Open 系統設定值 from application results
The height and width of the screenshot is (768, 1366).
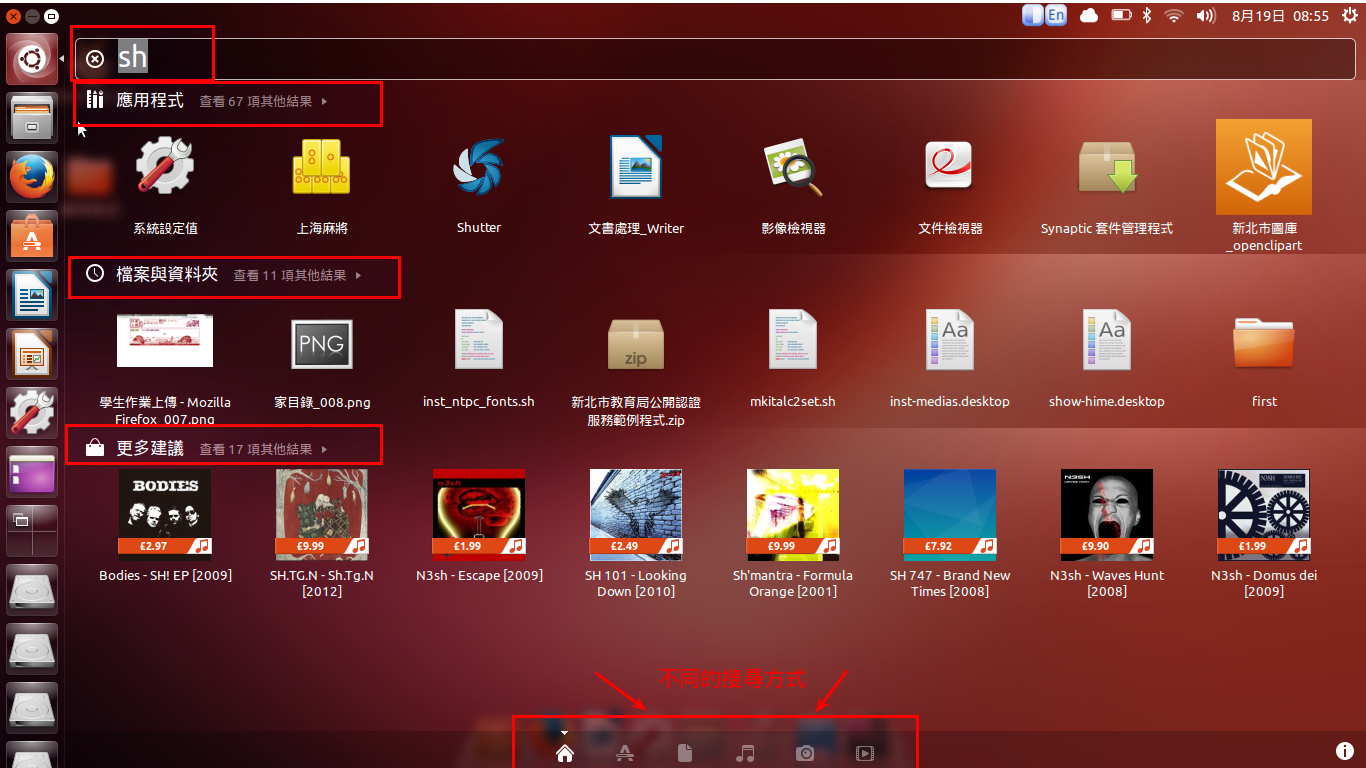tap(165, 186)
